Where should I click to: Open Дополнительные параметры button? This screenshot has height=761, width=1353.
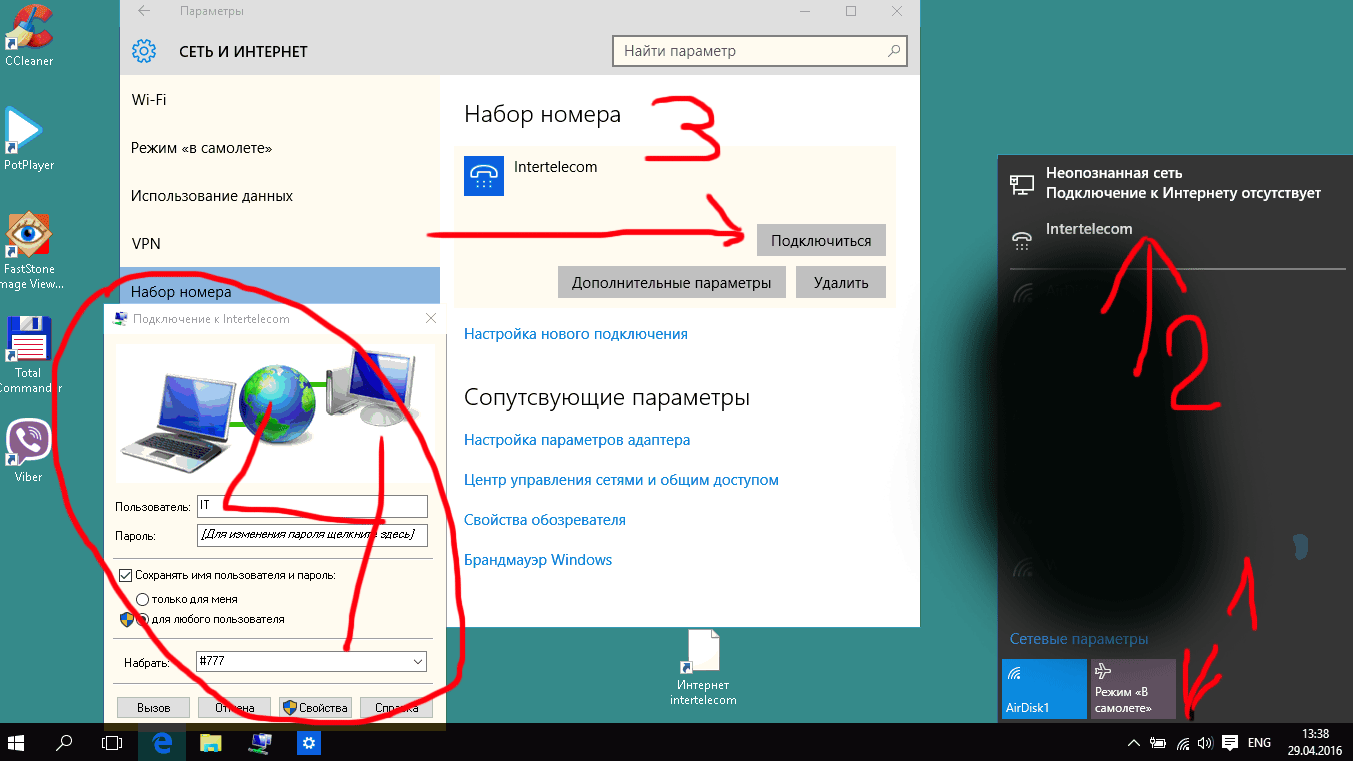coord(672,282)
